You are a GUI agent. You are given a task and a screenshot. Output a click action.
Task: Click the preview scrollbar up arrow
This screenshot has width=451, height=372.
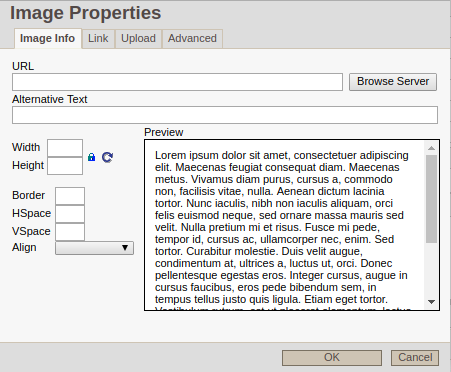coord(431,148)
